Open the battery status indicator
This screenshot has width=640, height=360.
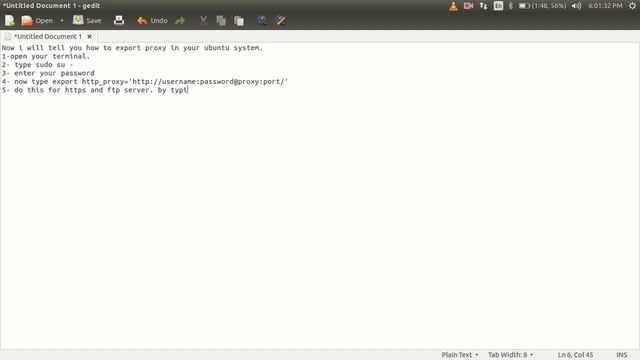[x=542, y=6]
